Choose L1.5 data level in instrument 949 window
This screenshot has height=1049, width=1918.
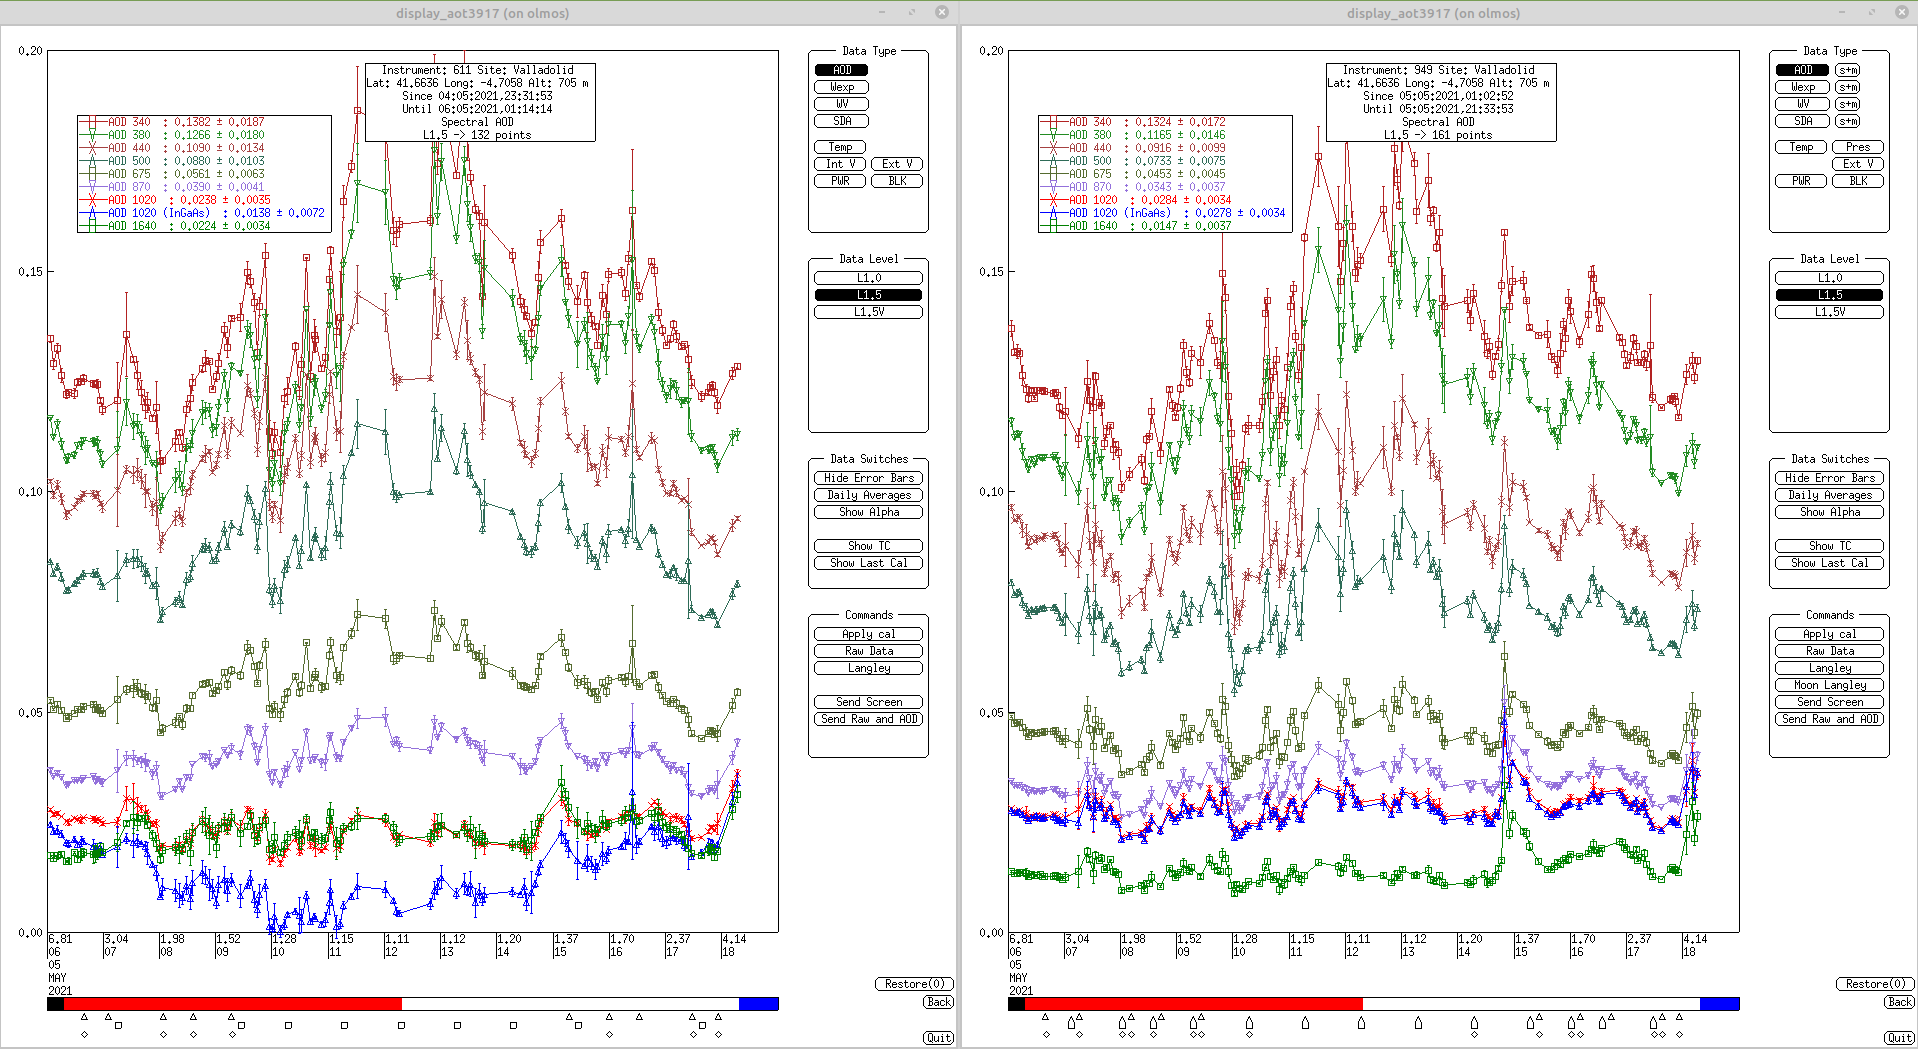pos(1830,295)
